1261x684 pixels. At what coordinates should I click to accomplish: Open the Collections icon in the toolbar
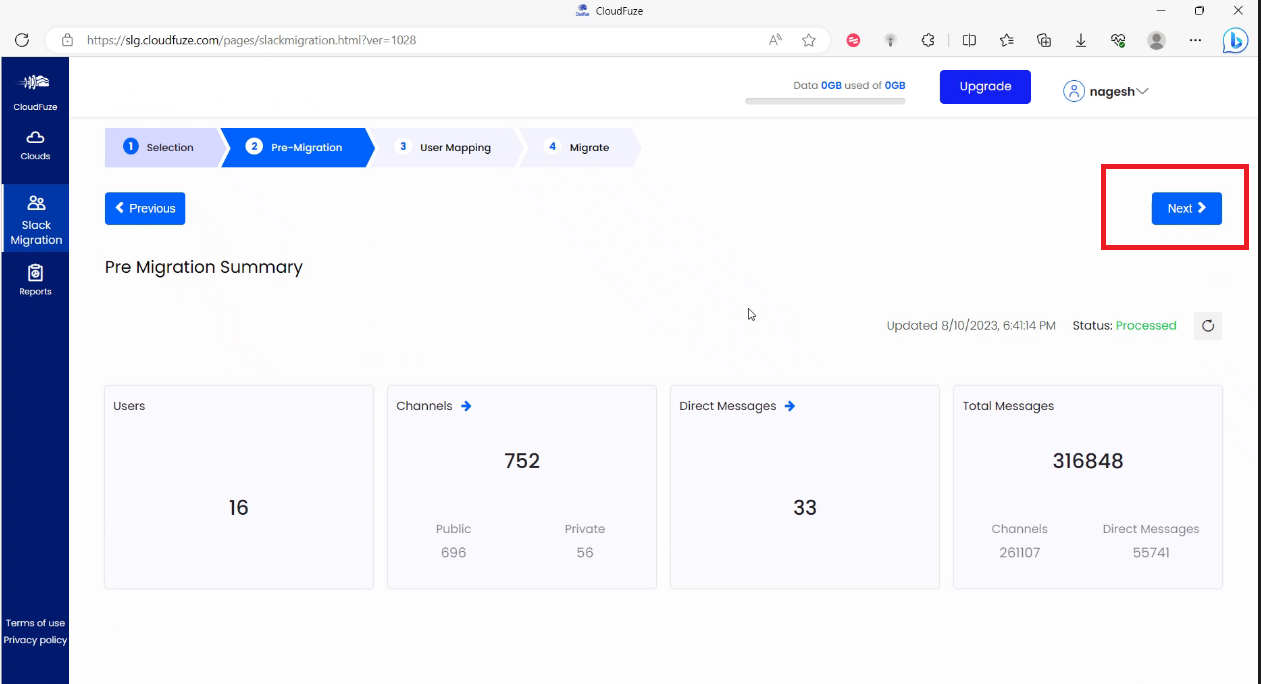[x=1044, y=40]
